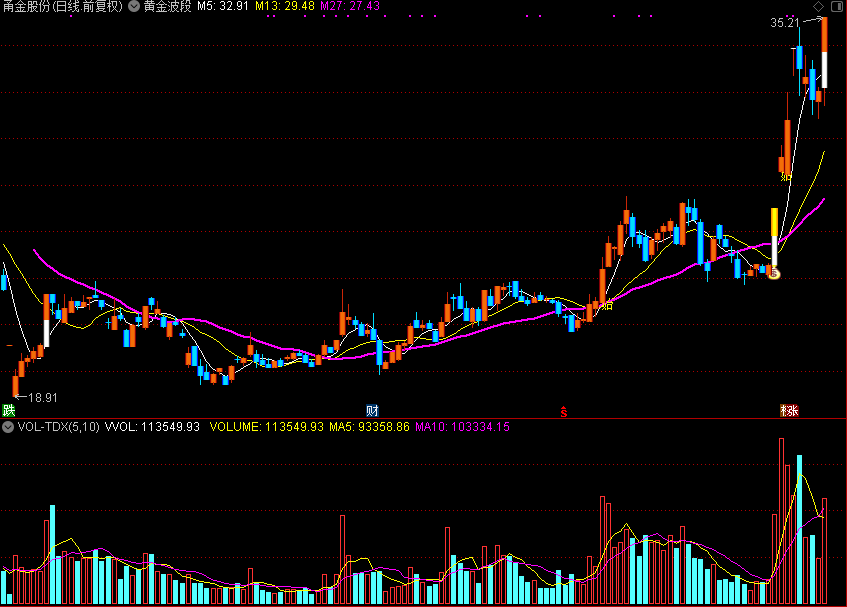Select the M27: 27.43 moving average label
Image resolution: width=847 pixels, height=607 pixels.
350,6
